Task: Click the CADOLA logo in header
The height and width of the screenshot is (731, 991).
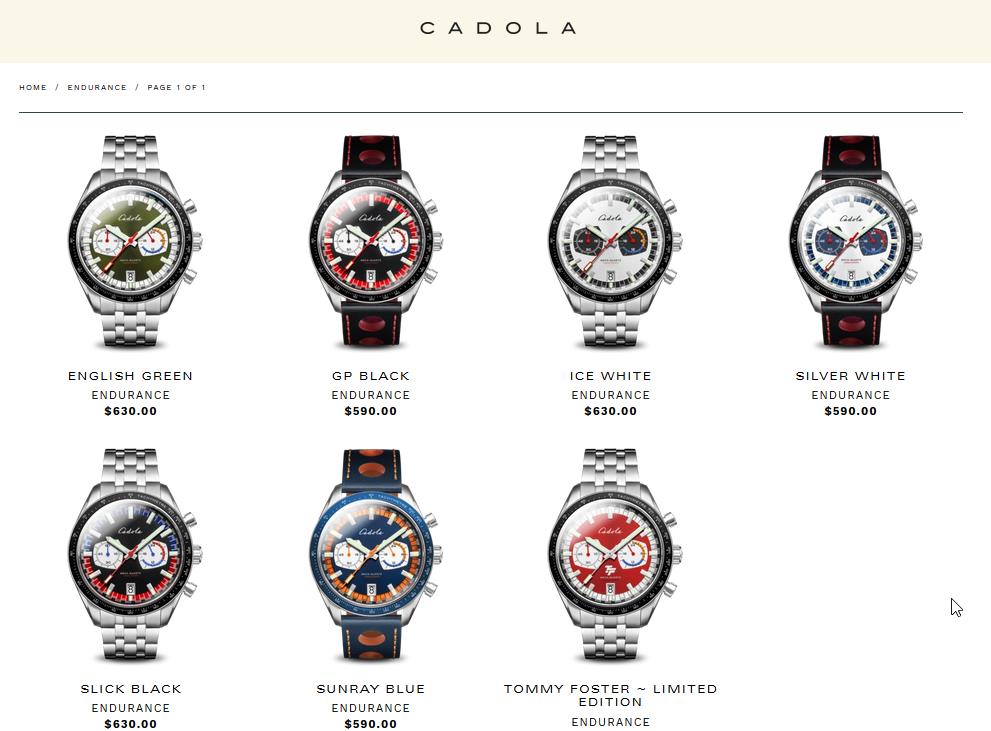Action: (x=498, y=28)
